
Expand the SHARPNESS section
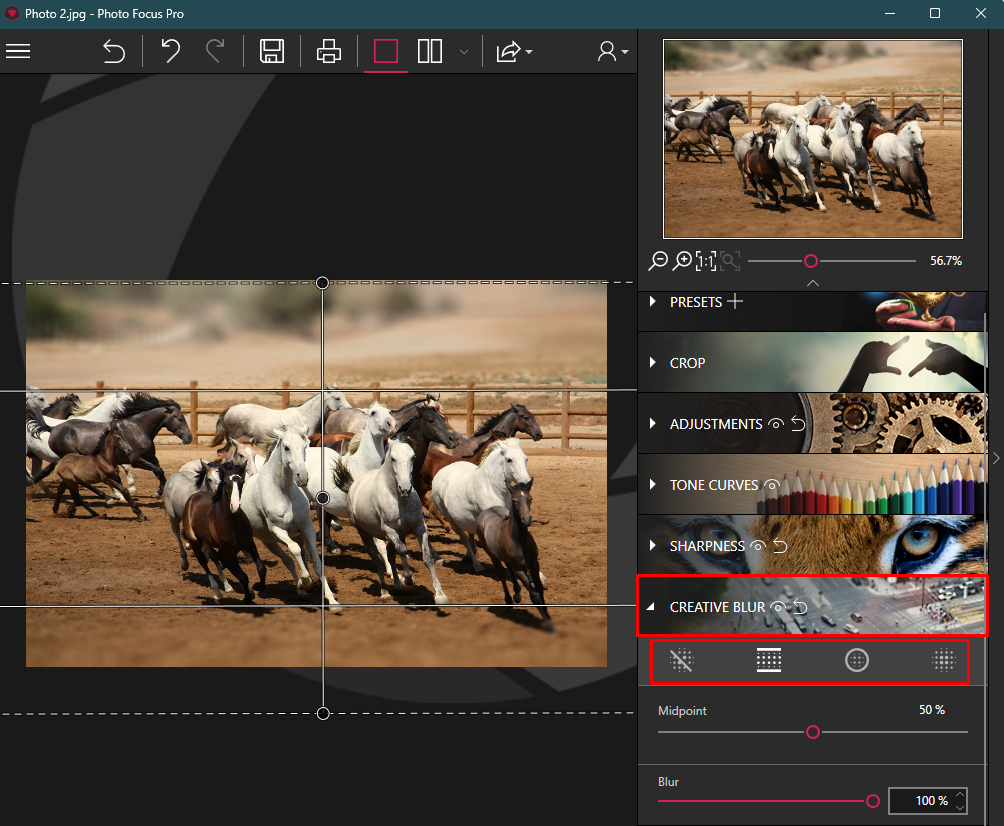(x=652, y=546)
